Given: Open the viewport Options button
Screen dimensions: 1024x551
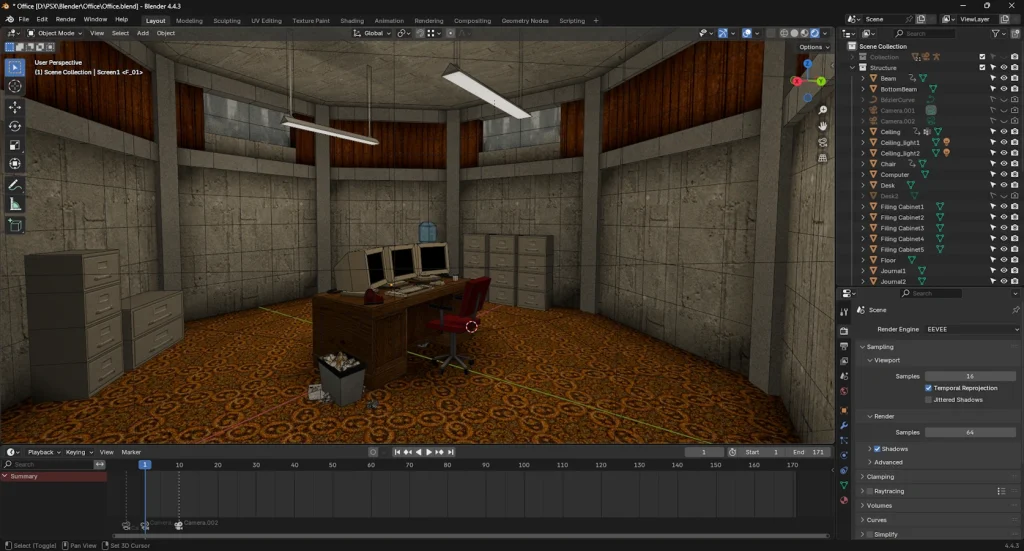Looking at the screenshot, I should pos(814,47).
